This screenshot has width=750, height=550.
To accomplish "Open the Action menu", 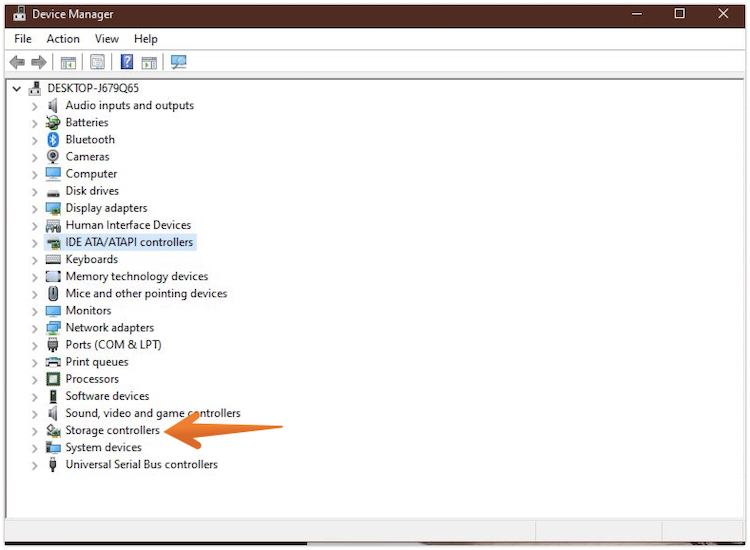I will point(63,39).
